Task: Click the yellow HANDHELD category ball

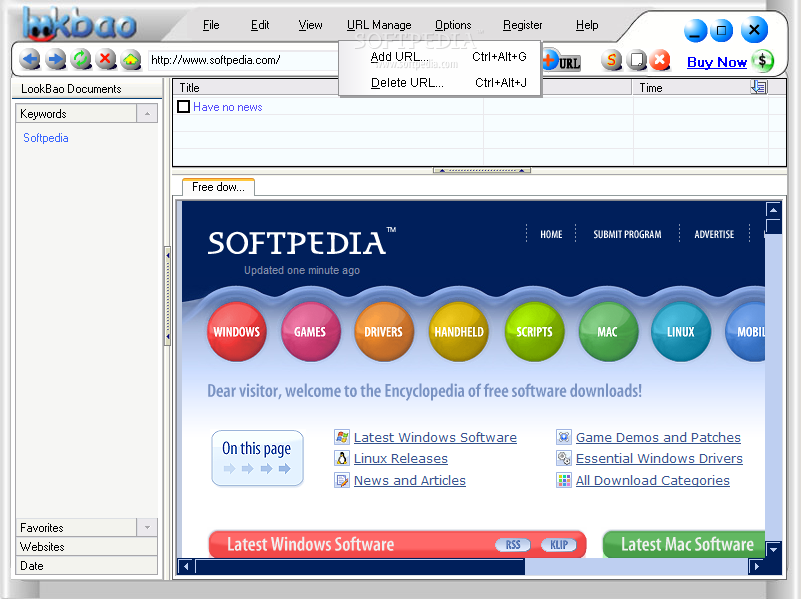Action: point(459,332)
